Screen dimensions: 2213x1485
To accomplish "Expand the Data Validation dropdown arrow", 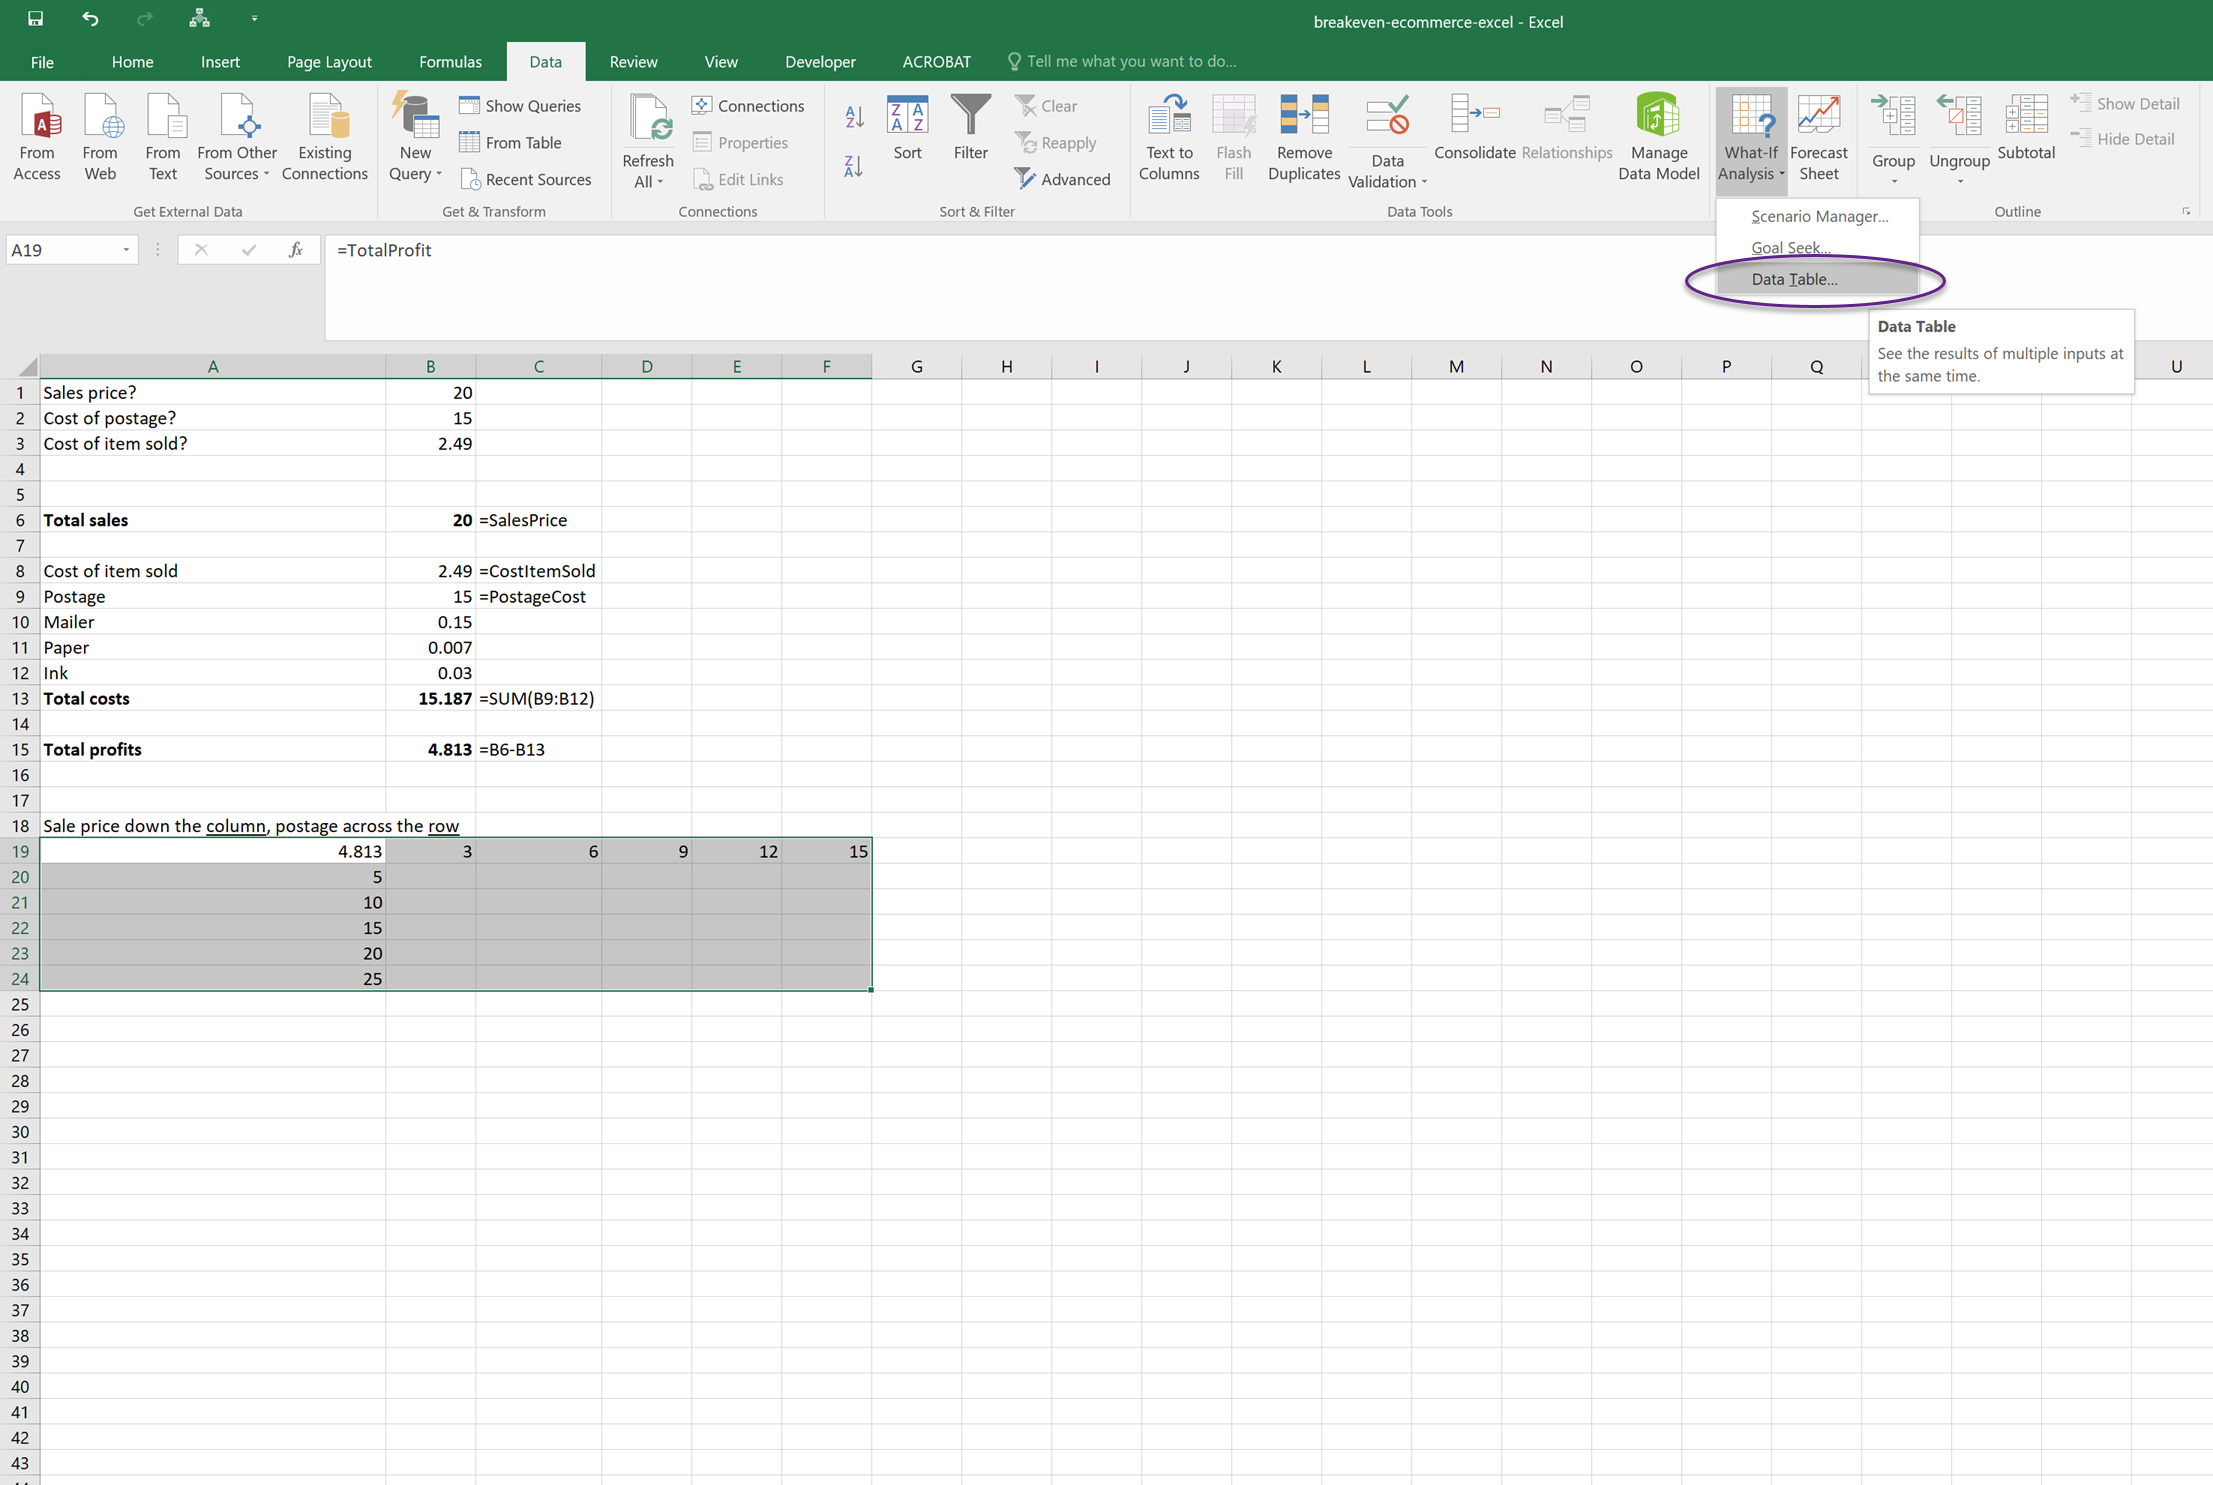I will coord(1423,182).
